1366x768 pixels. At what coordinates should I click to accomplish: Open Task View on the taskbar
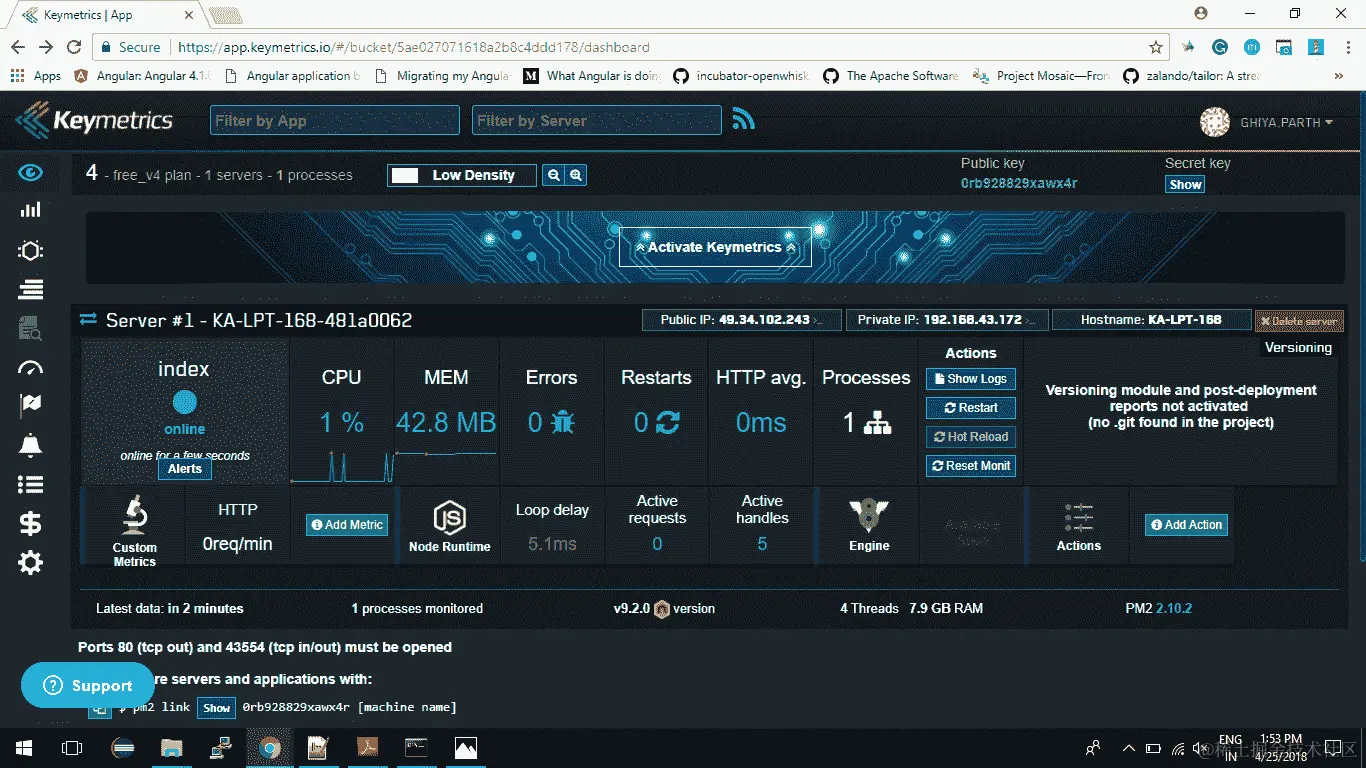click(x=72, y=747)
